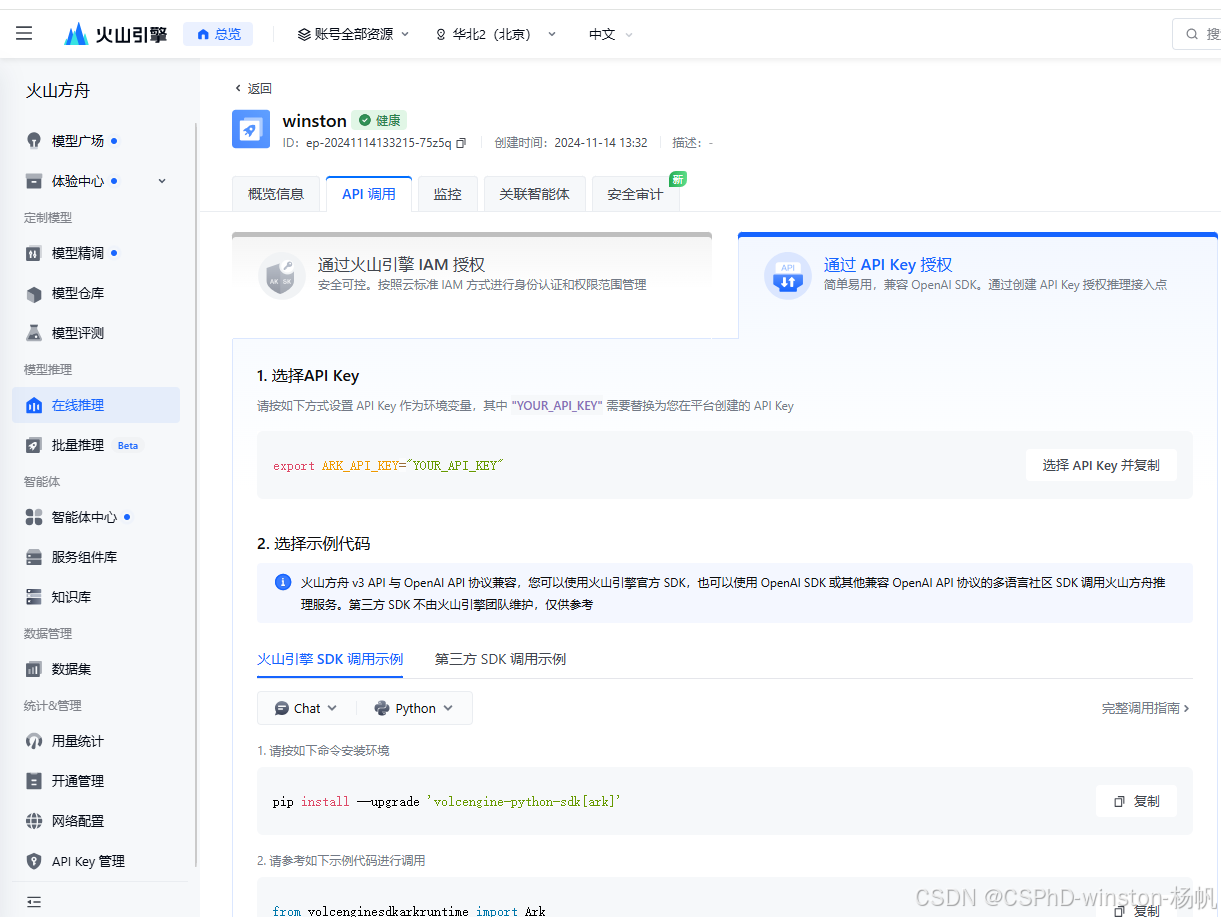Switch to 火山引擎 SDK 调用示例 tab
The image size is (1221, 917).
(330, 659)
